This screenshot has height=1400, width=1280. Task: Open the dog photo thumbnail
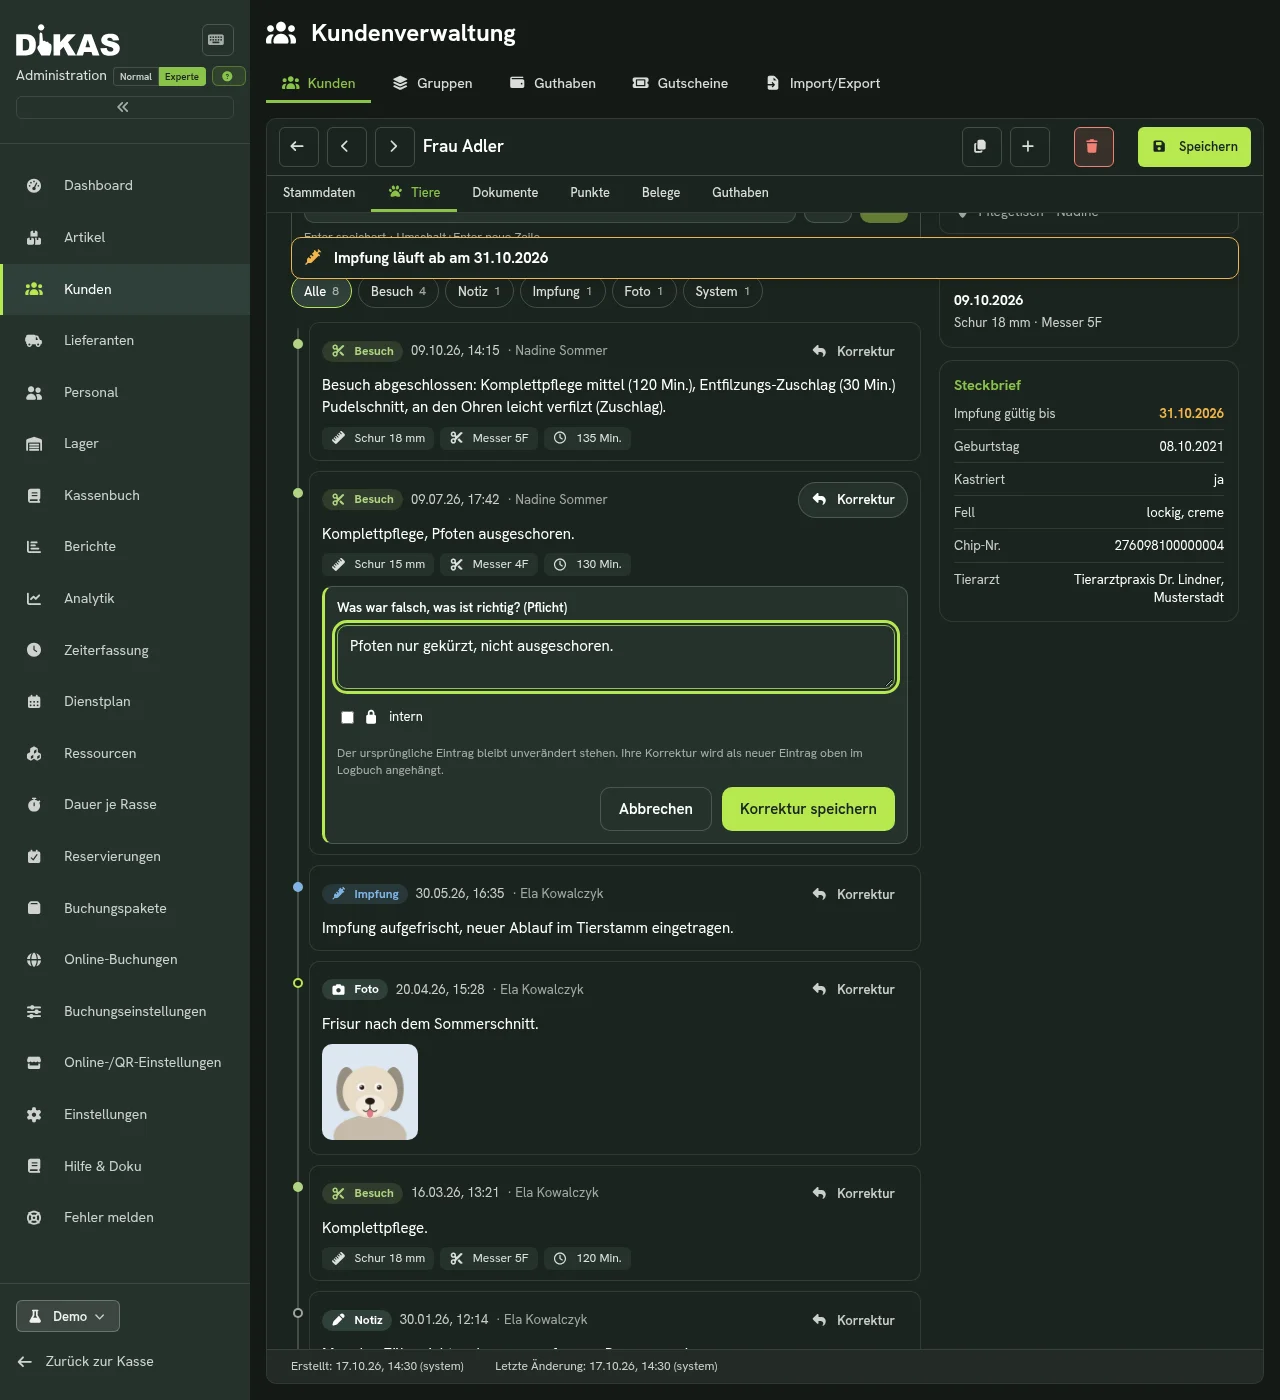pos(370,1092)
